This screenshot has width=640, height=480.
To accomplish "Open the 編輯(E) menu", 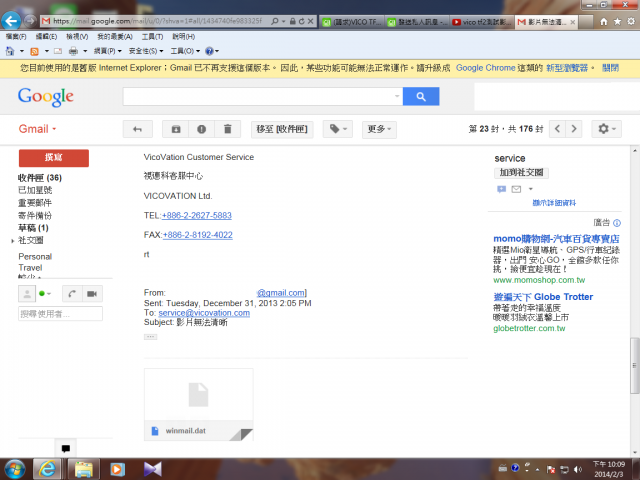I will (x=46, y=37).
